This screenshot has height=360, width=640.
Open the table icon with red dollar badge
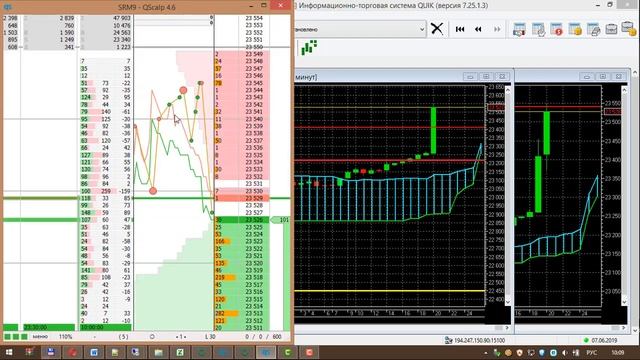tap(557, 29)
